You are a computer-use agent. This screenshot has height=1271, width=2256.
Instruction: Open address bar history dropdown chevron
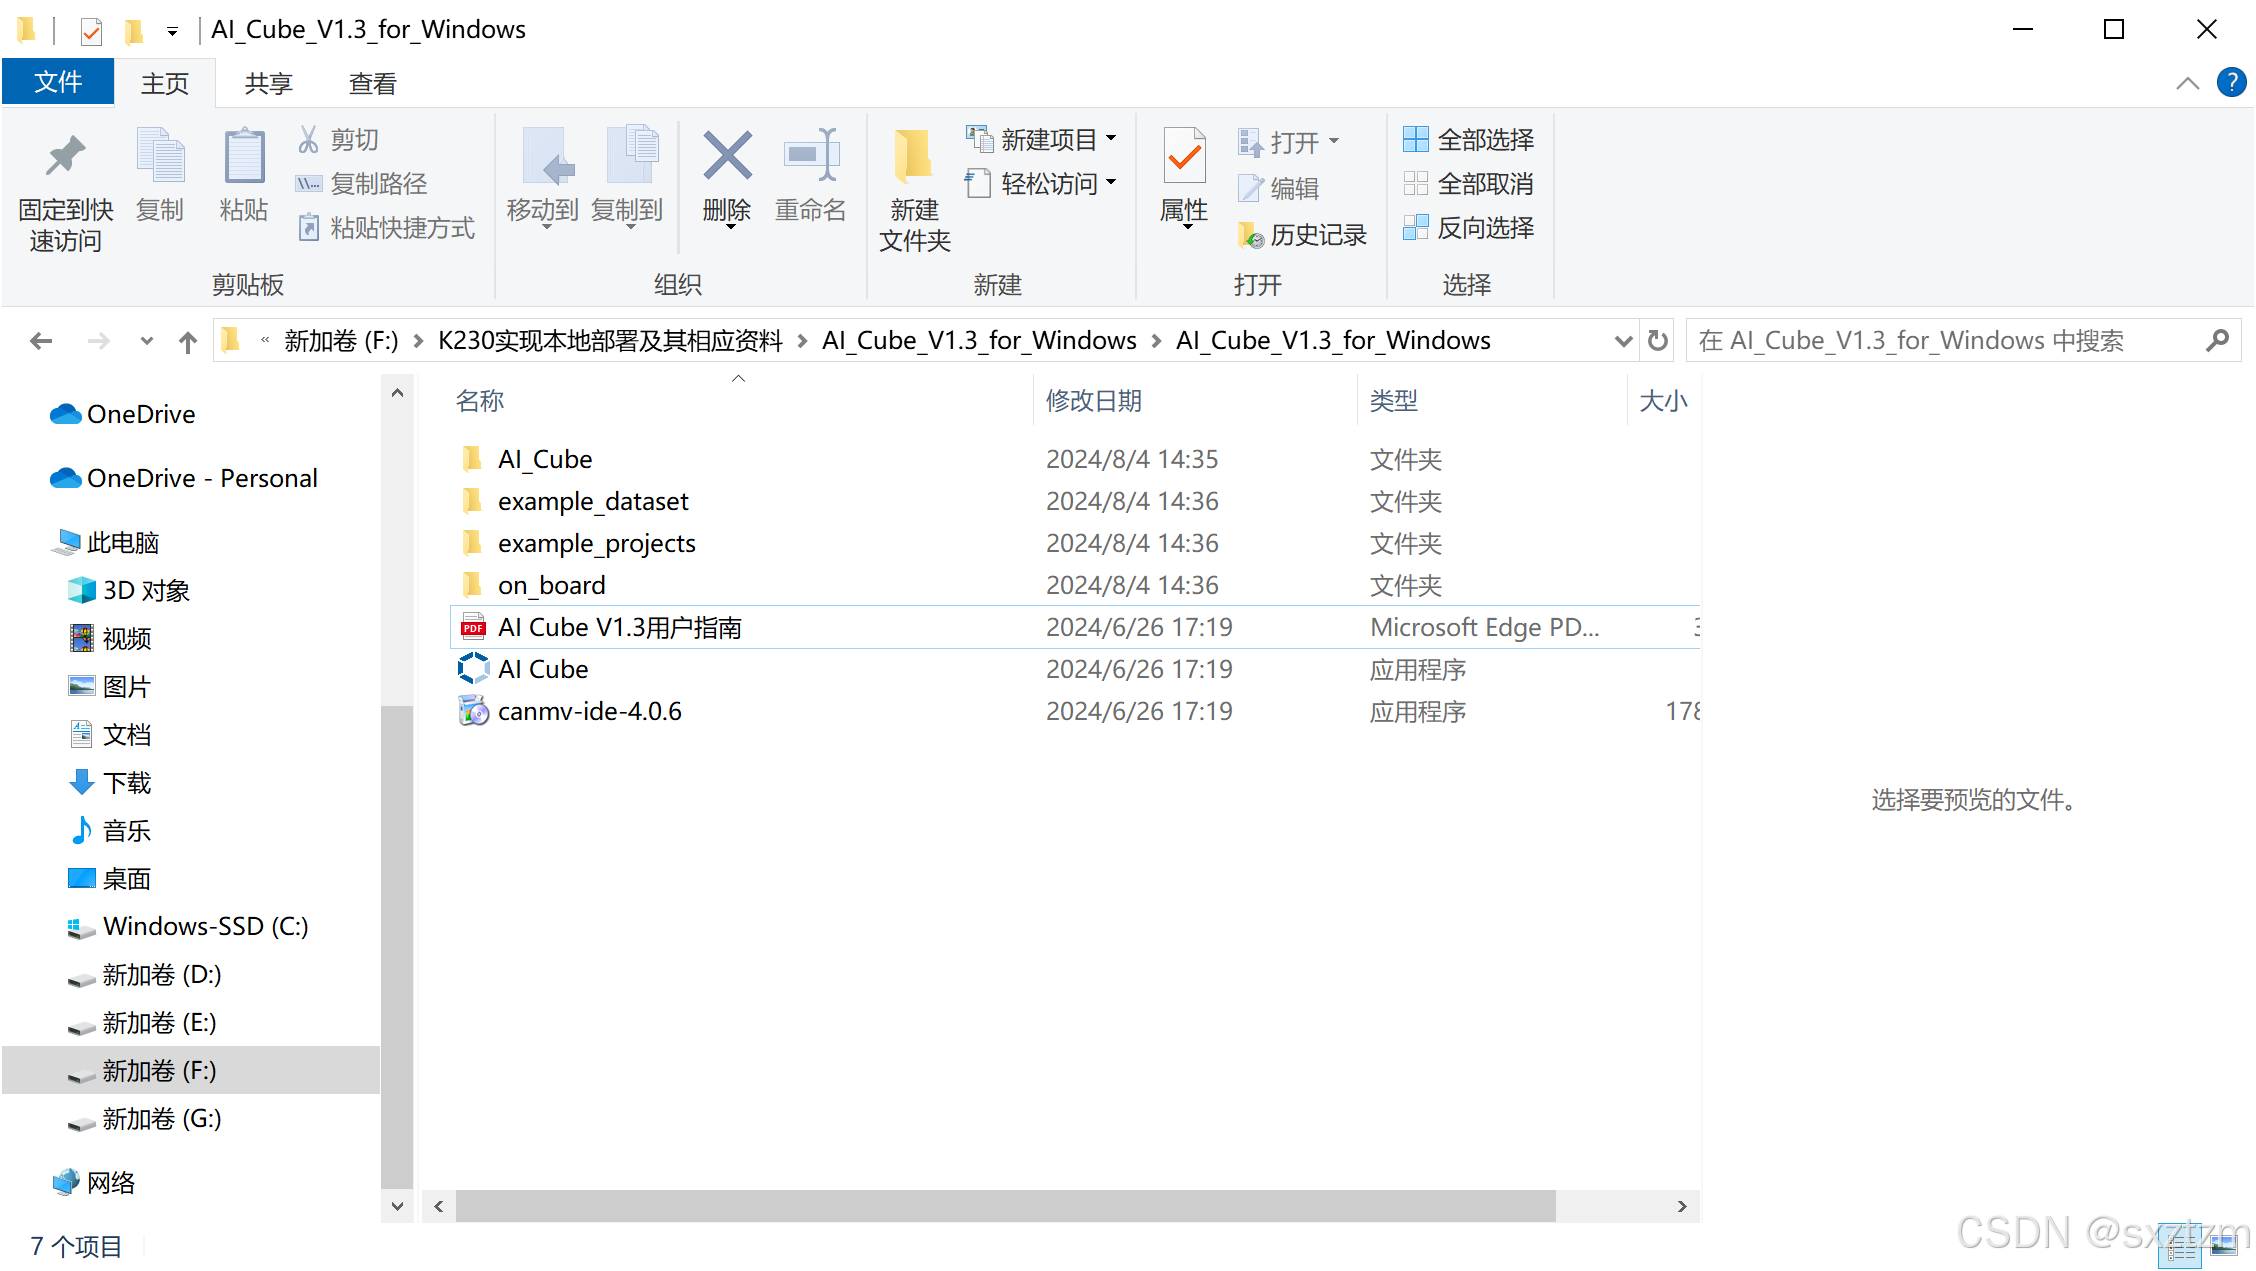[1623, 341]
